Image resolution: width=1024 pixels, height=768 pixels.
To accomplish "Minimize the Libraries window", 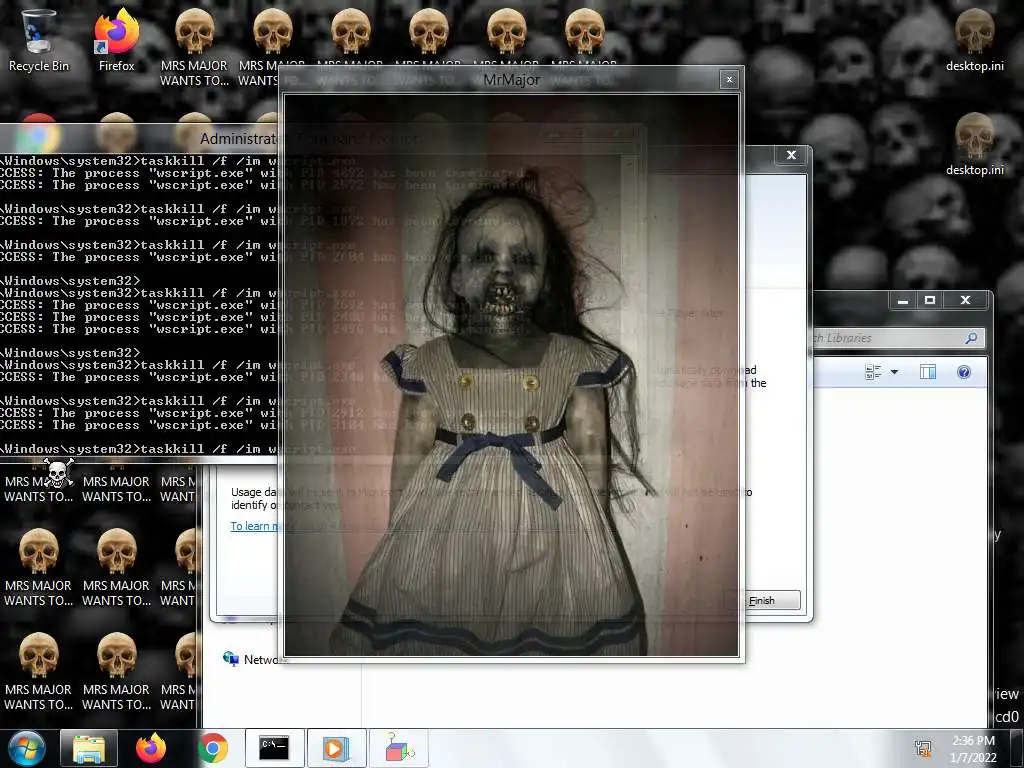I will (x=903, y=300).
